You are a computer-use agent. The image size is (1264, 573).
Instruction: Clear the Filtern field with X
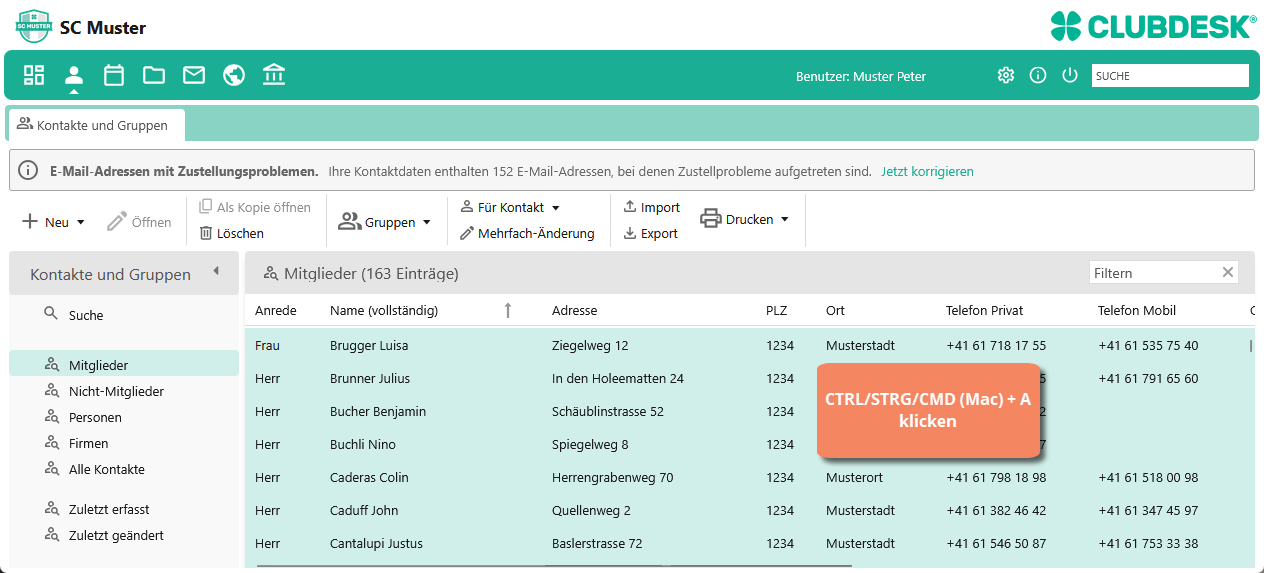pos(1228,273)
